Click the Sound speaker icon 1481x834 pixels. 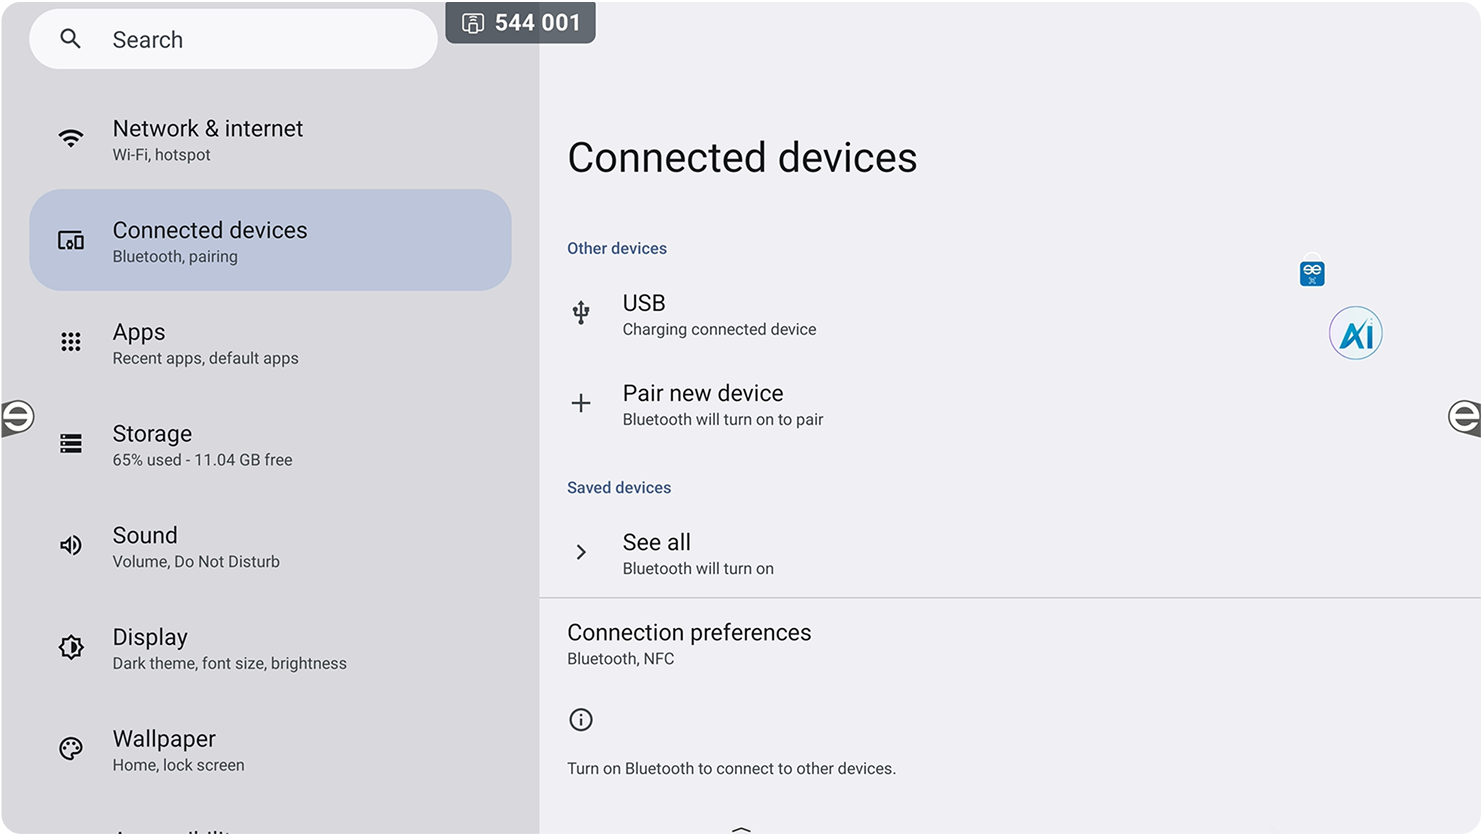pos(71,545)
